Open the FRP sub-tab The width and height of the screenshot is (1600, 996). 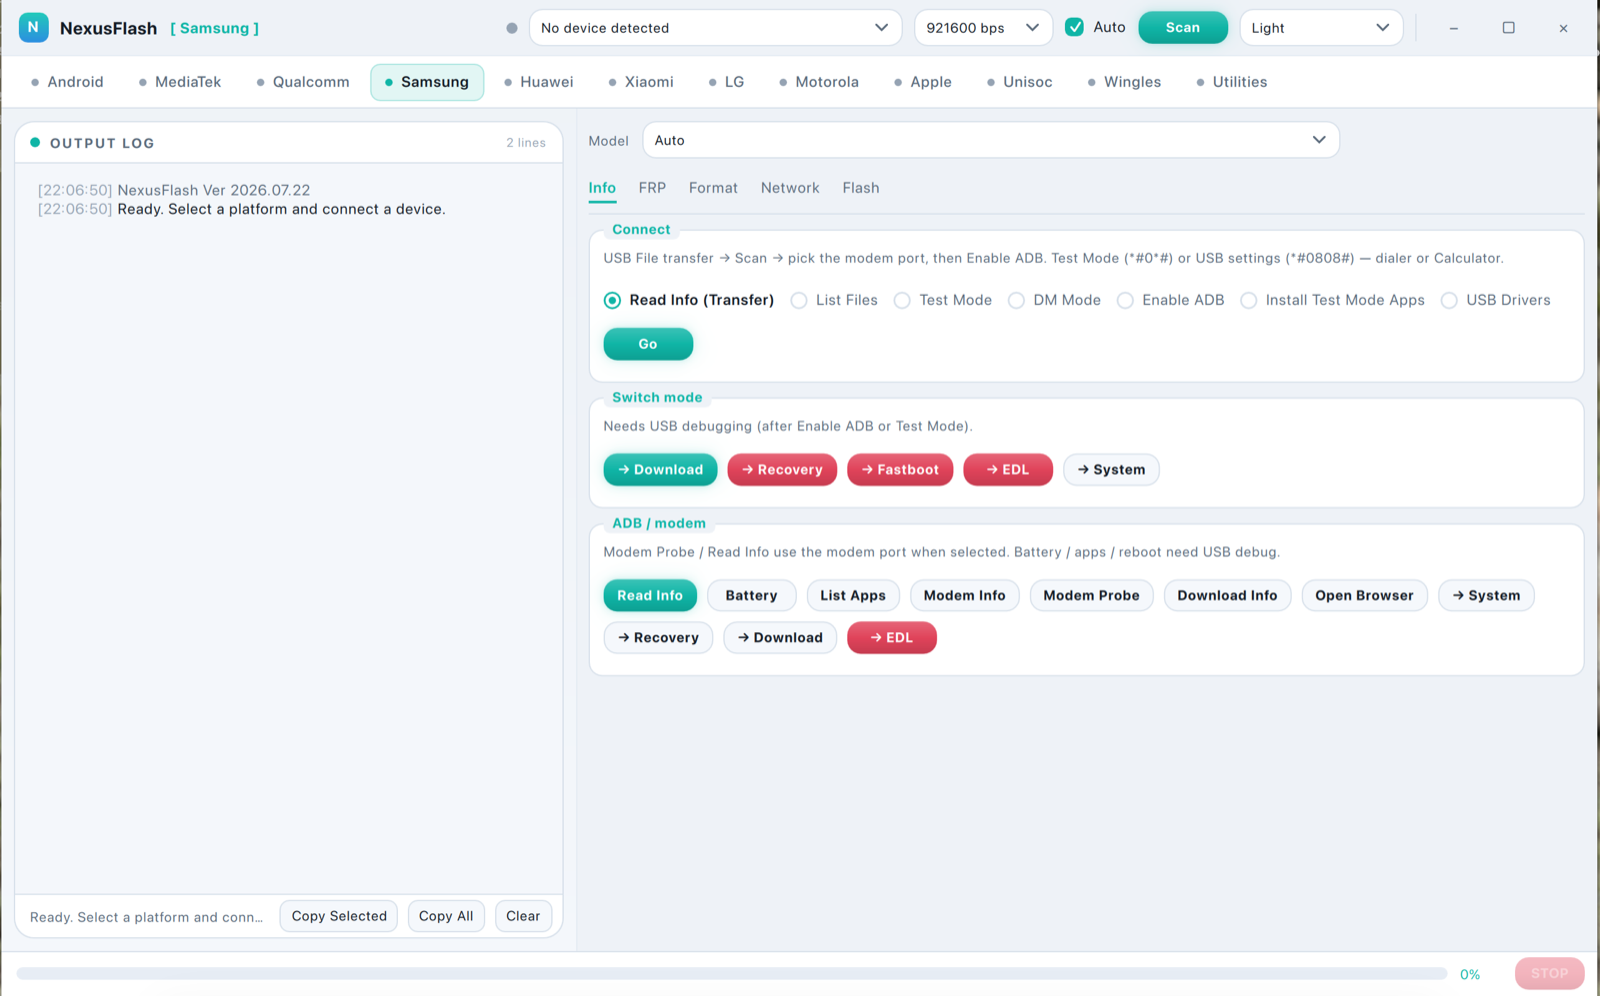coord(652,188)
